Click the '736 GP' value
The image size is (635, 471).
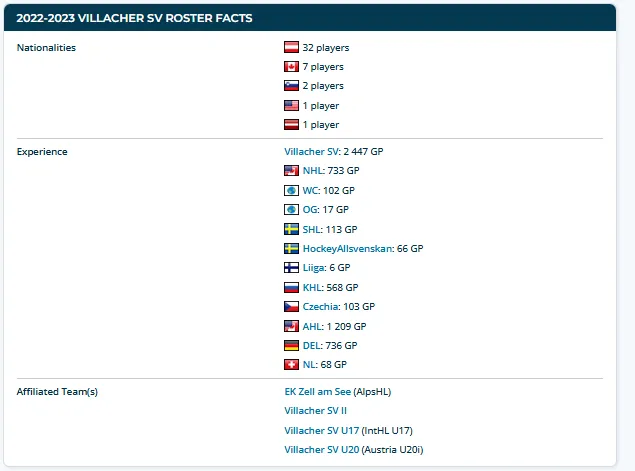(x=341, y=345)
